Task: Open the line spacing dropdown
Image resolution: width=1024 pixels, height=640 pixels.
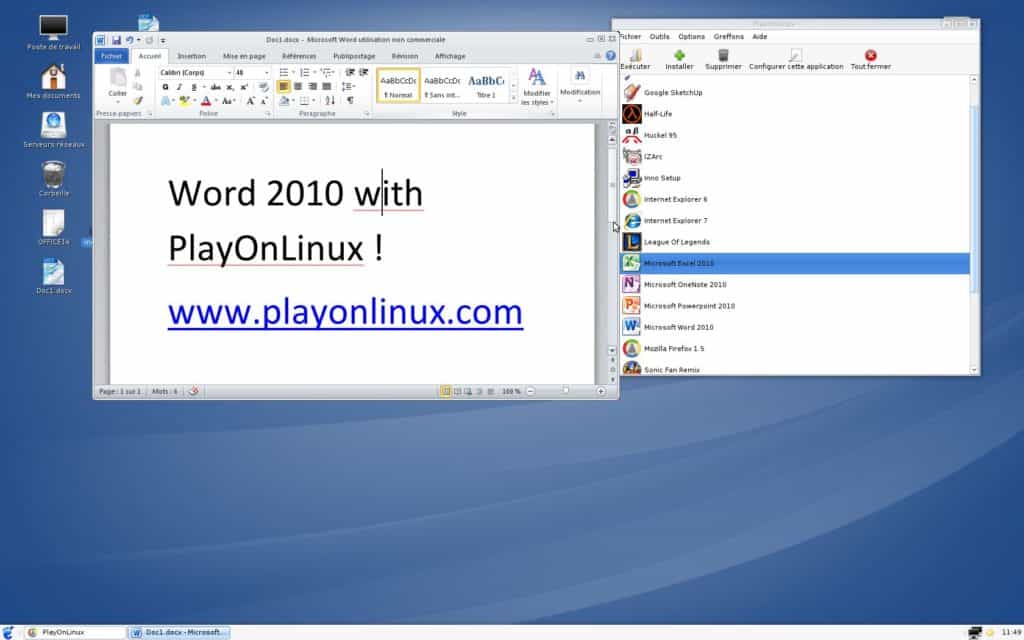Action: pyautogui.click(x=348, y=86)
